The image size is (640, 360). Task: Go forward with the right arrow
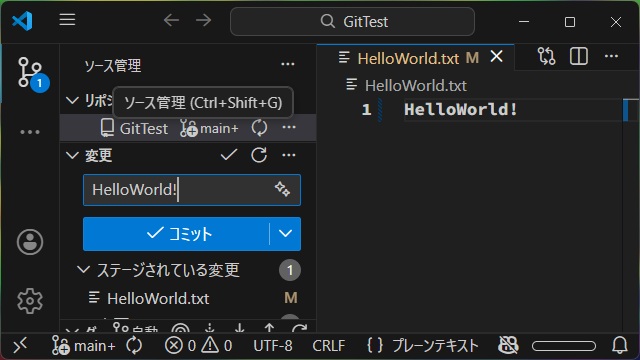[x=203, y=20]
